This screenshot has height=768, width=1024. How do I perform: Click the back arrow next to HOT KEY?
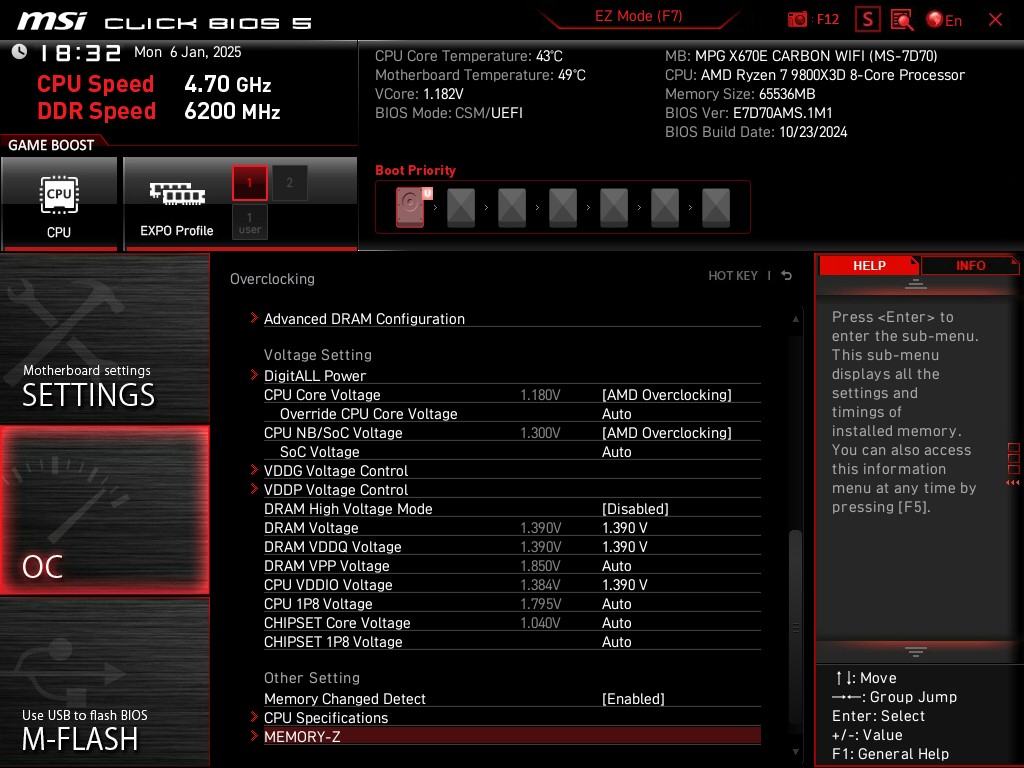786,276
